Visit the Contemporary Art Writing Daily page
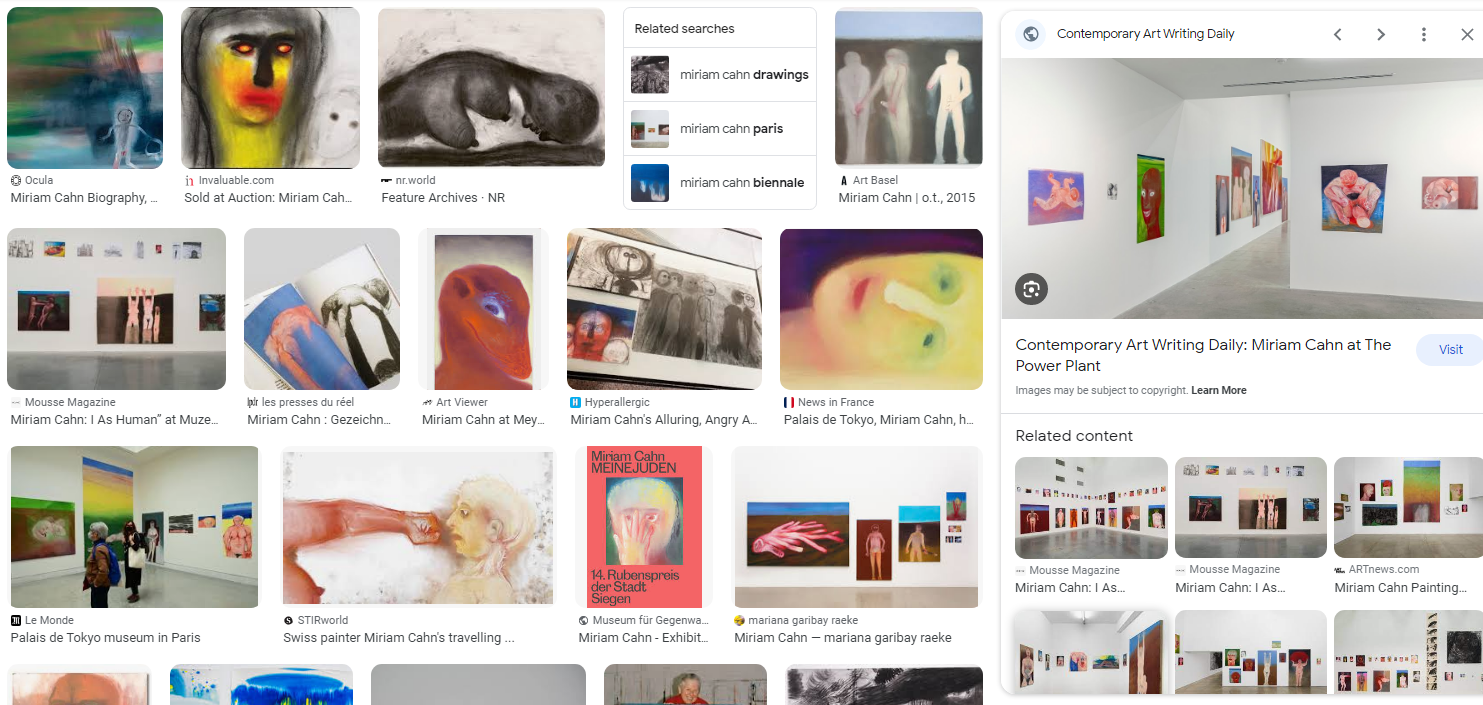The width and height of the screenshot is (1483, 705). [1449, 350]
